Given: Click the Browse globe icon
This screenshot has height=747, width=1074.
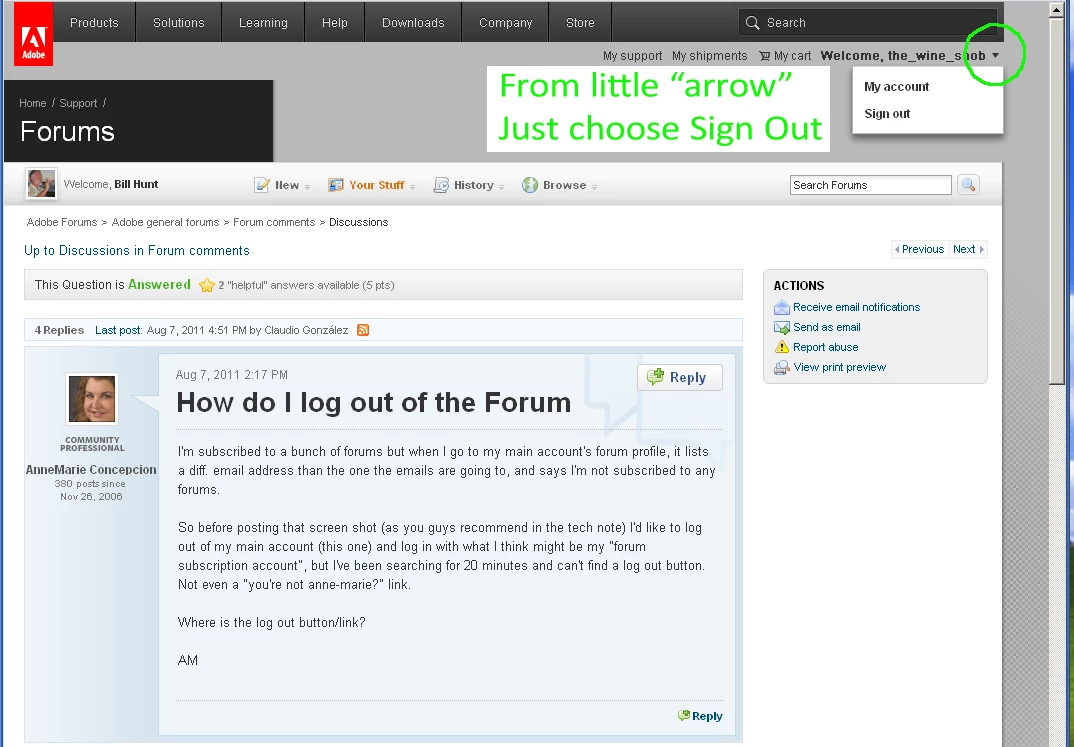Looking at the screenshot, I should [529, 185].
